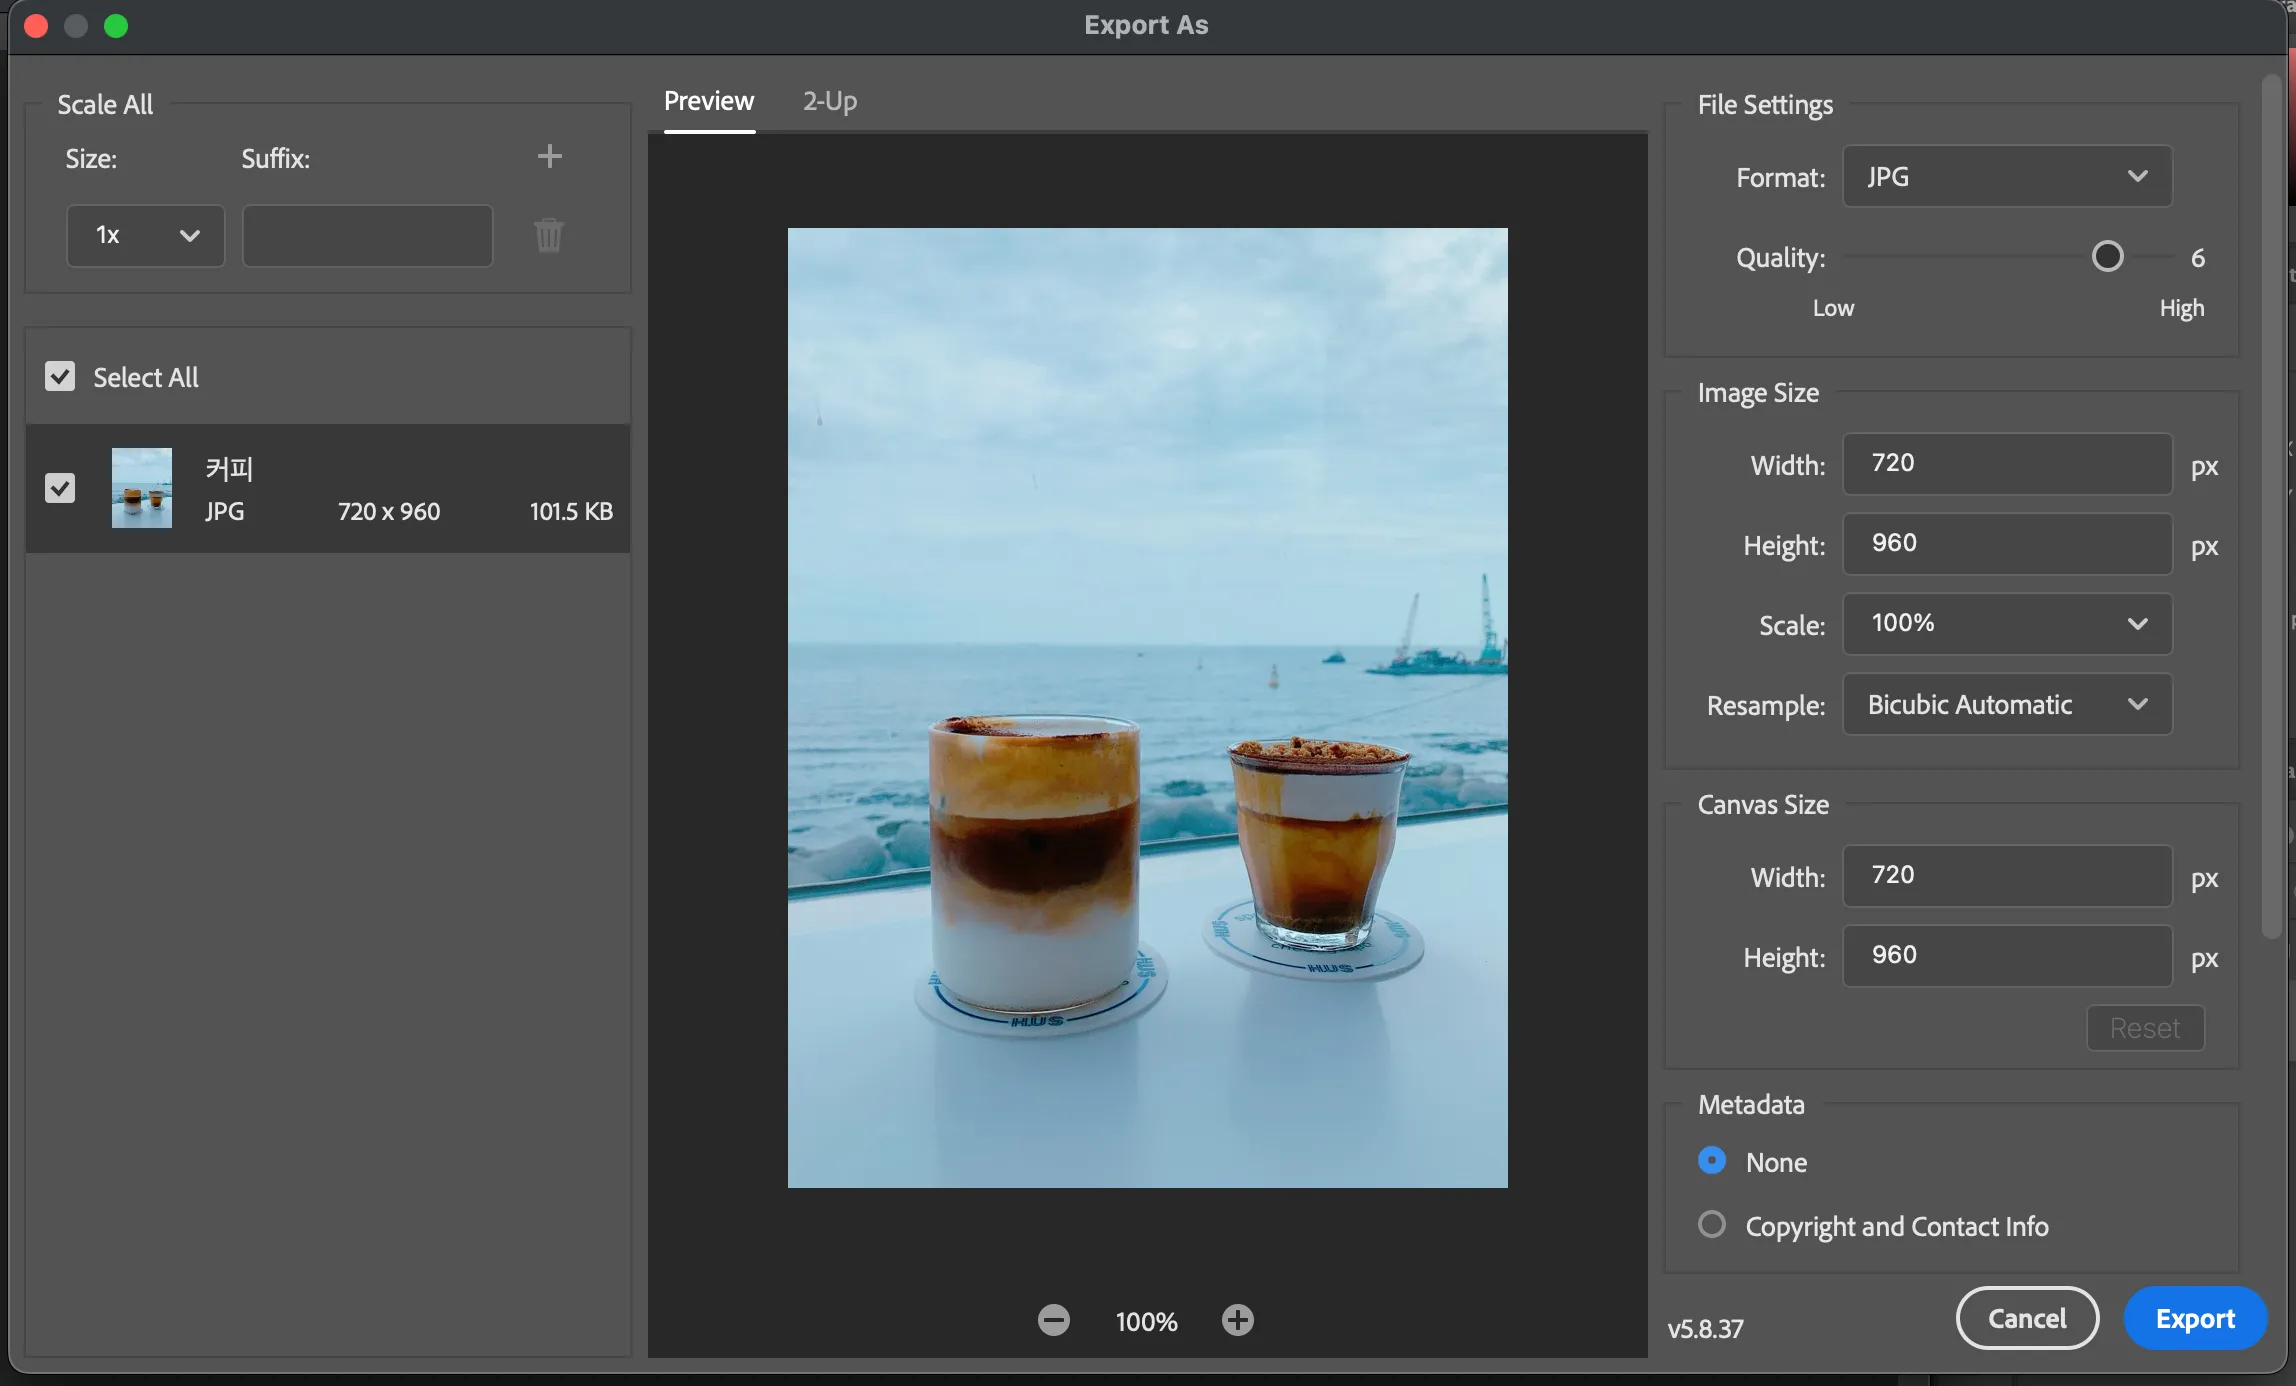Click the 720 x 960 dimensions text

coord(389,511)
